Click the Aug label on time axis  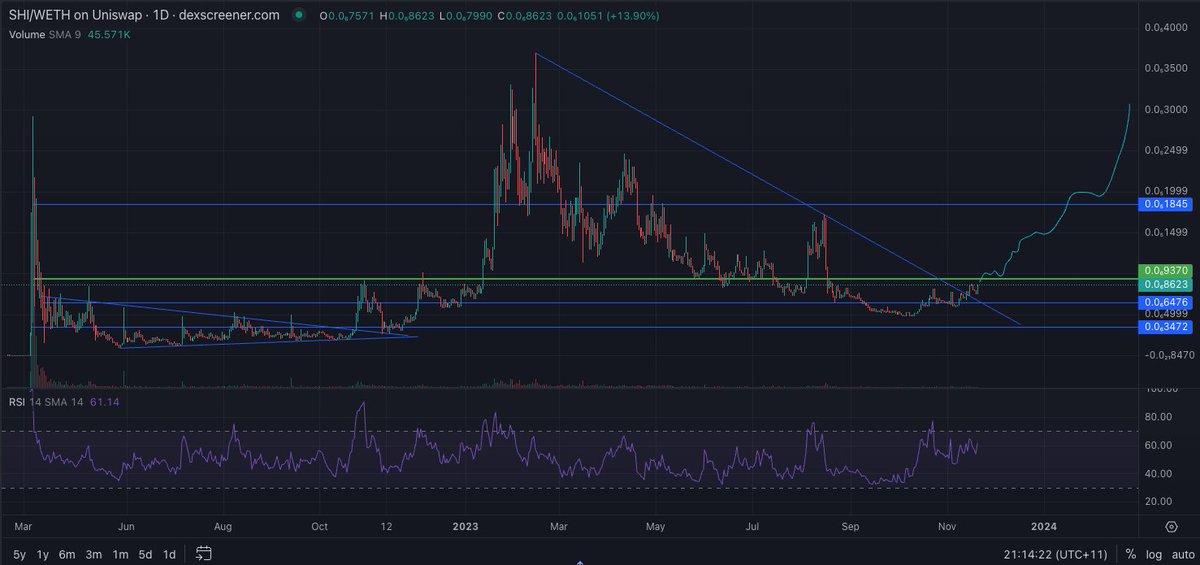click(x=223, y=525)
